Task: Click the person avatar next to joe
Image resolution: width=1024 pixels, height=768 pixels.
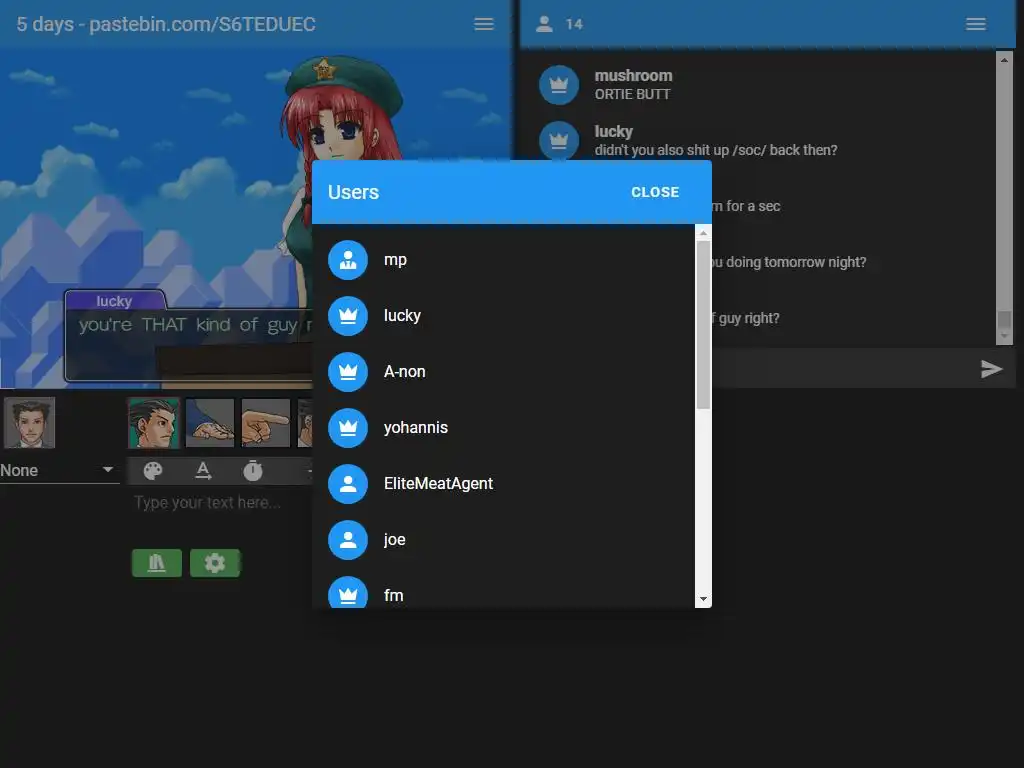Action: pyautogui.click(x=348, y=540)
